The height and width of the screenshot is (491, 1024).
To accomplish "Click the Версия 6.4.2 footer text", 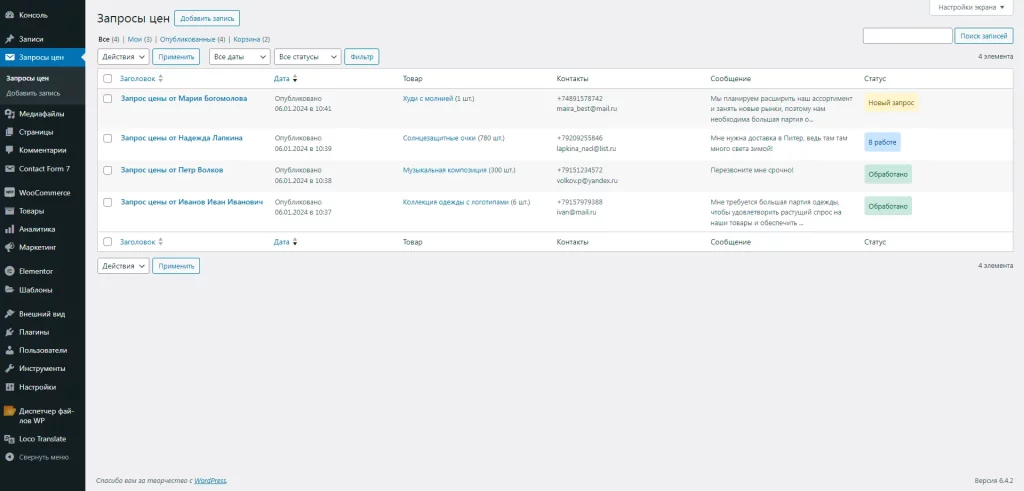I will (x=994, y=481).
